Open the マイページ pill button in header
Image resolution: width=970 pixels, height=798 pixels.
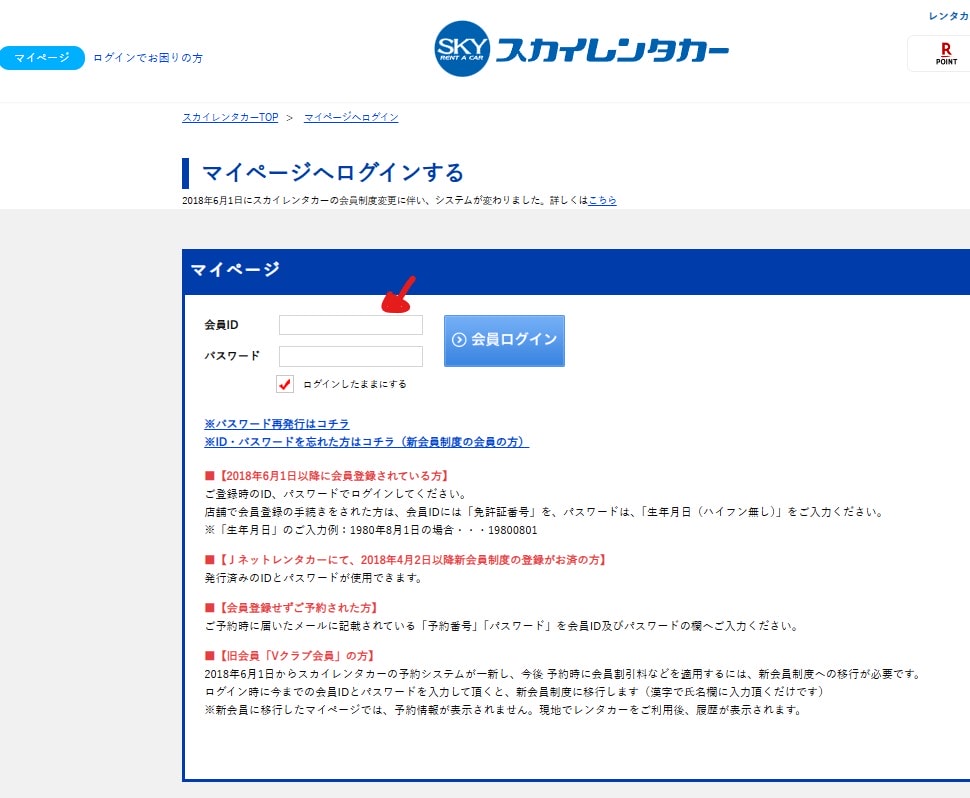[41, 58]
